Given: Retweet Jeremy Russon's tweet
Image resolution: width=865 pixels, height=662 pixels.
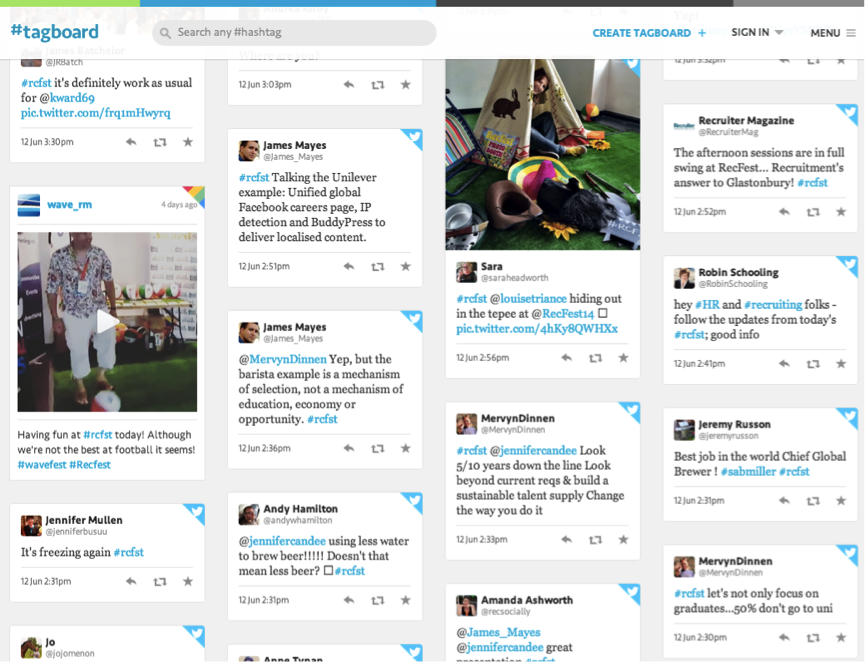Looking at the screenshot, I should tap(813, 501).
